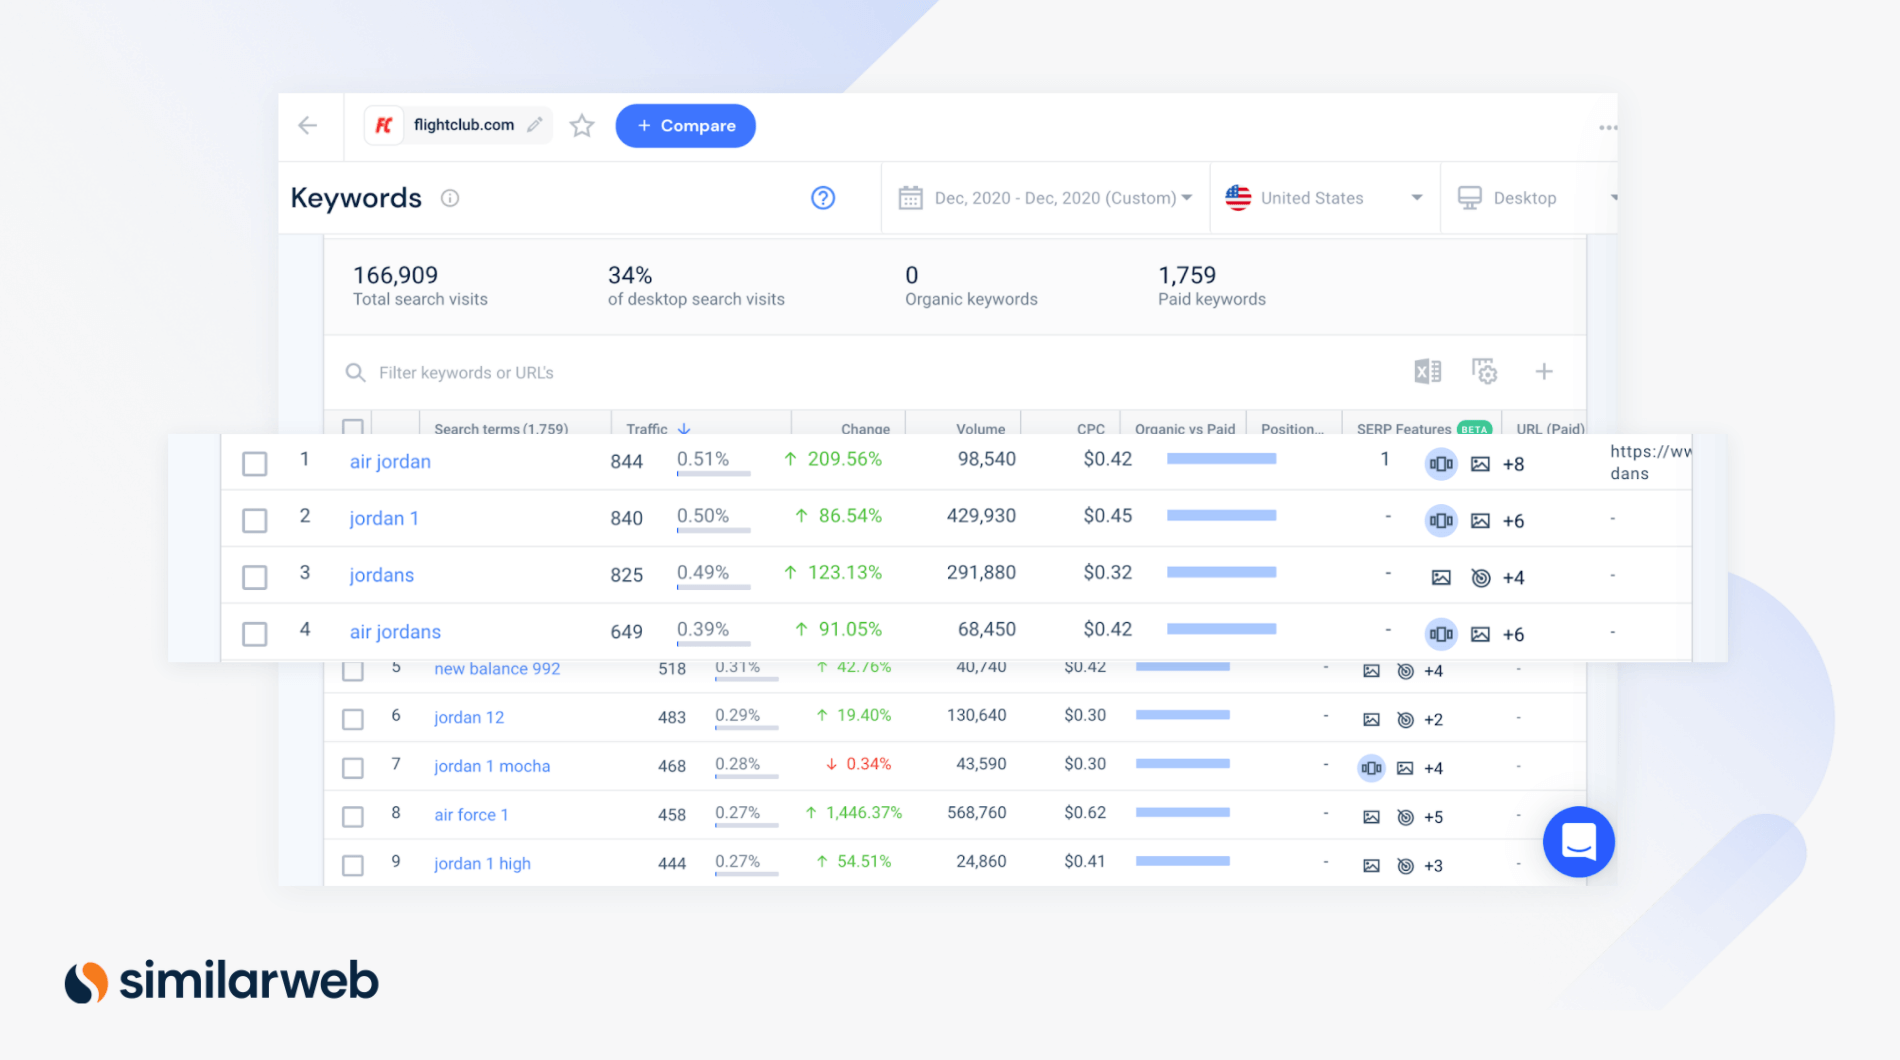Click the info icon next to Keywords heading
This screenshot has width=1900, height=1060.
point(450,198)
